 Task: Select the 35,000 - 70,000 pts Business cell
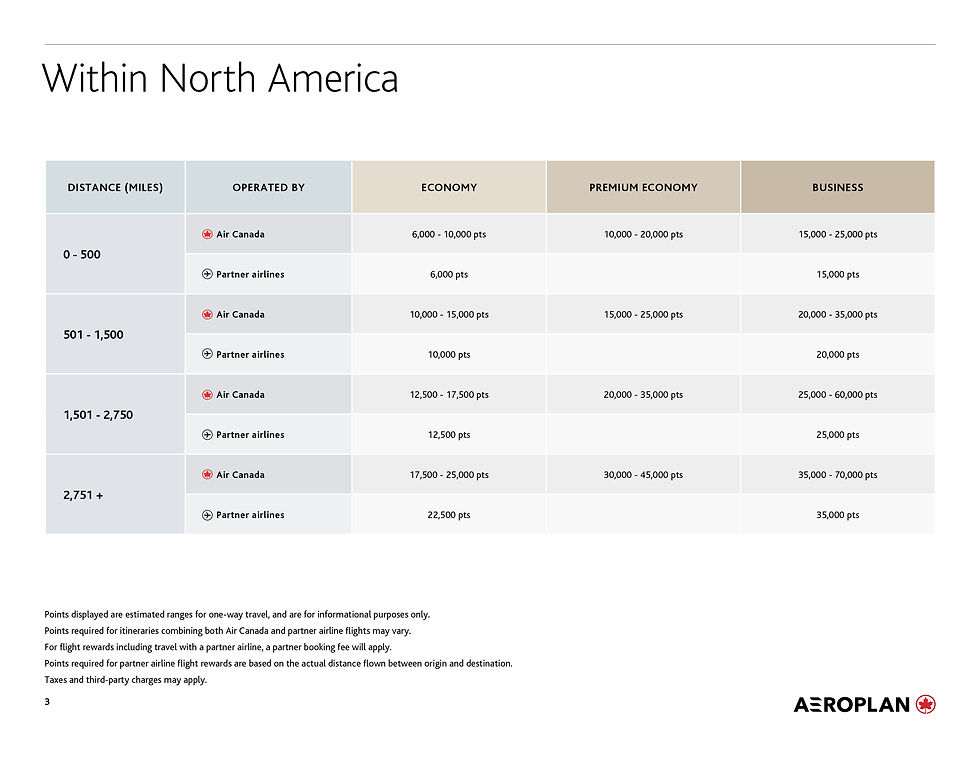tap(837, 475)
